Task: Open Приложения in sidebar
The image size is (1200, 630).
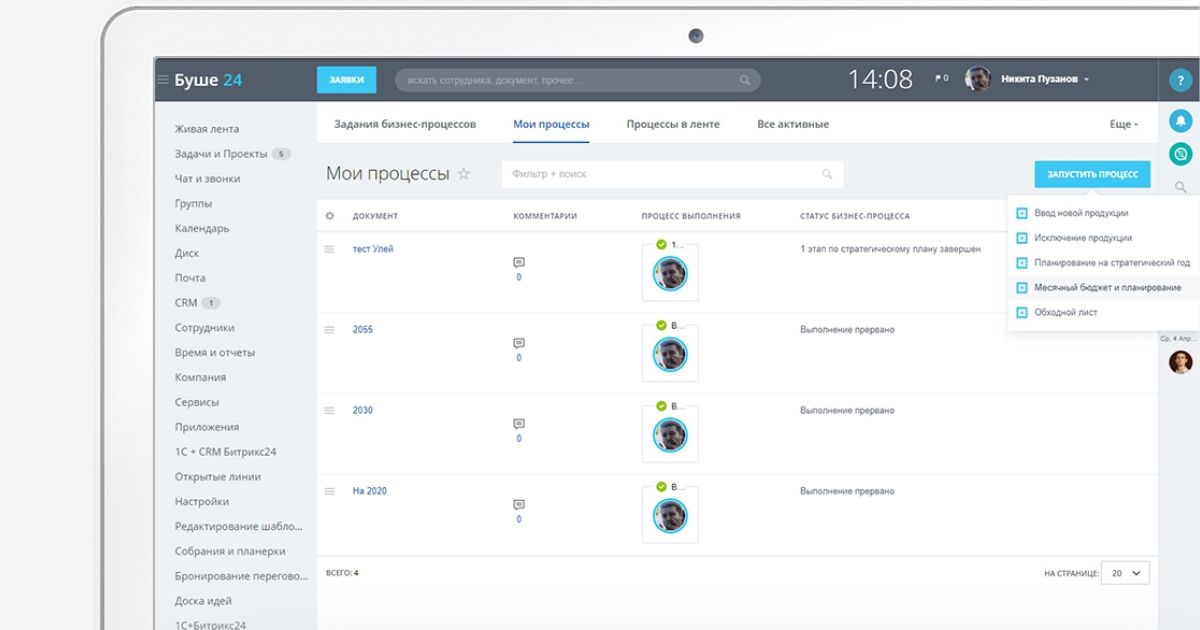Action: (207, 427)
